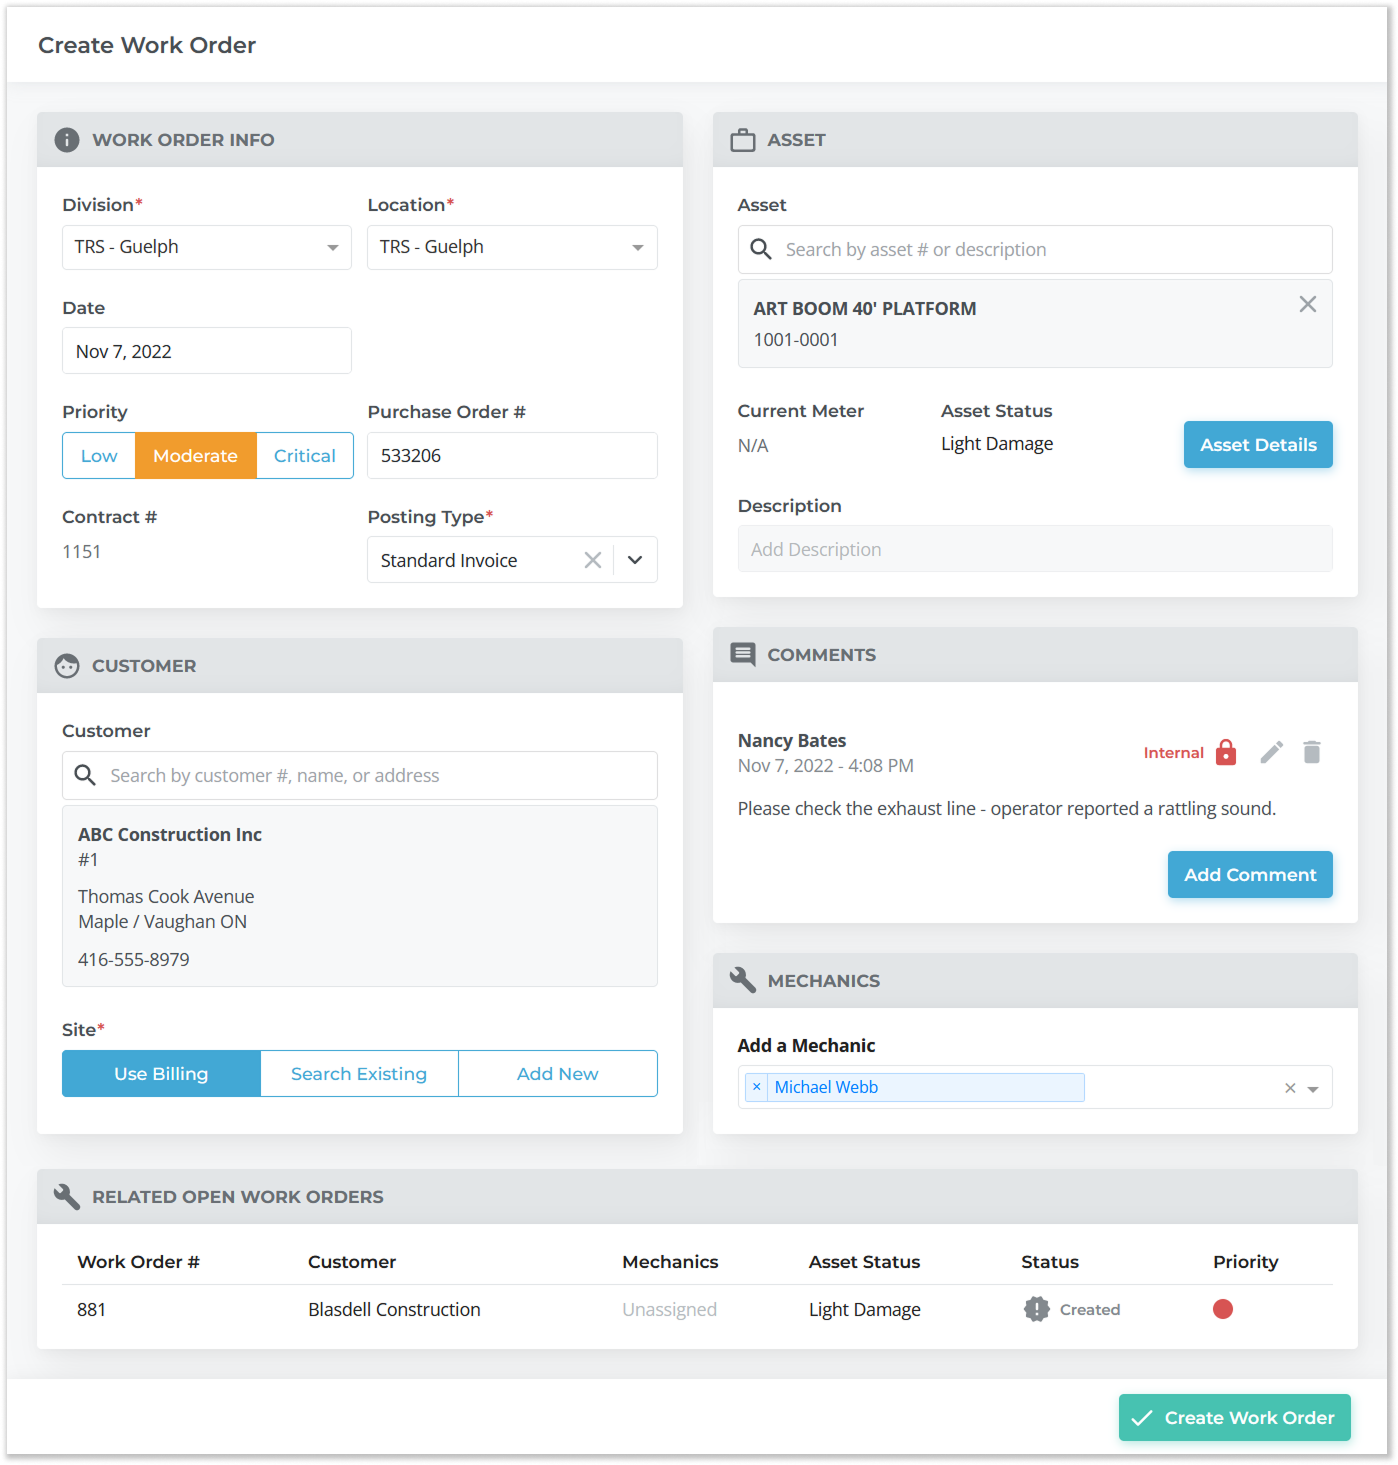Open the Posting Type dropdown arrow

[x=635, y=560]
